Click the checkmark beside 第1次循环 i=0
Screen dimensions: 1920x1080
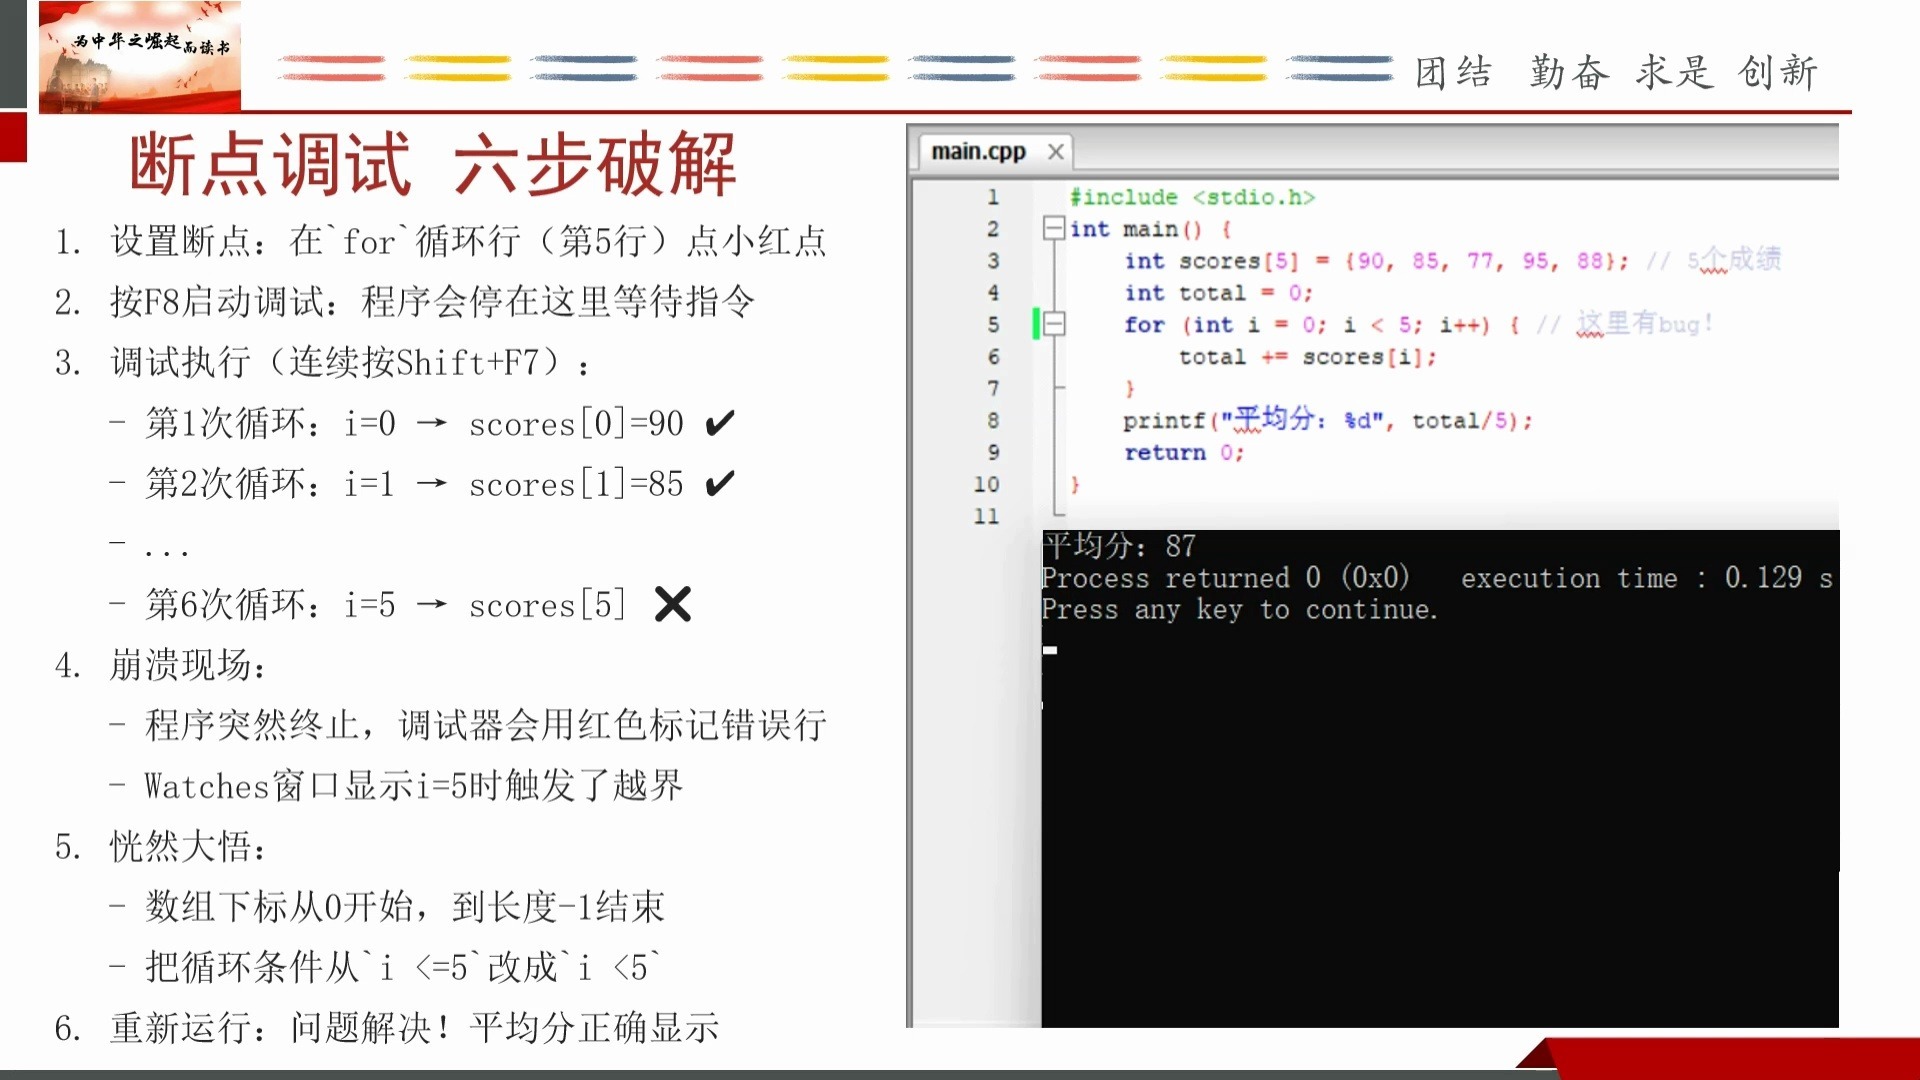pyautogui.click(x=718, y=423)
